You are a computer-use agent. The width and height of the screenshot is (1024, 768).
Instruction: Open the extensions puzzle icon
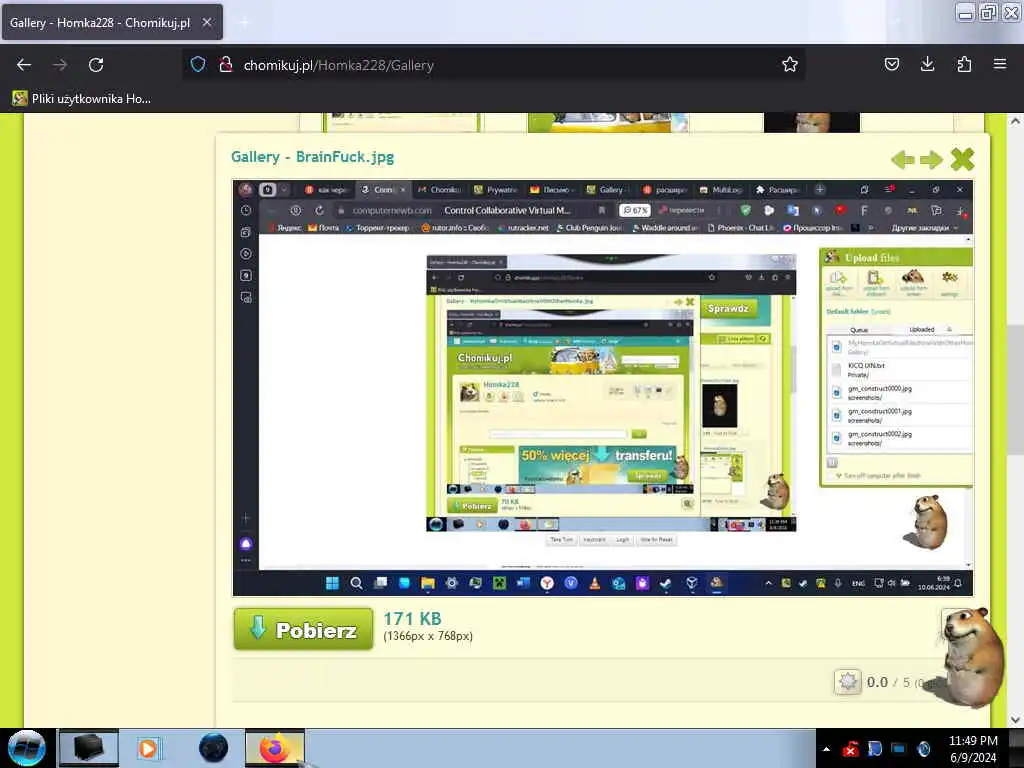[x=964, y=64]
